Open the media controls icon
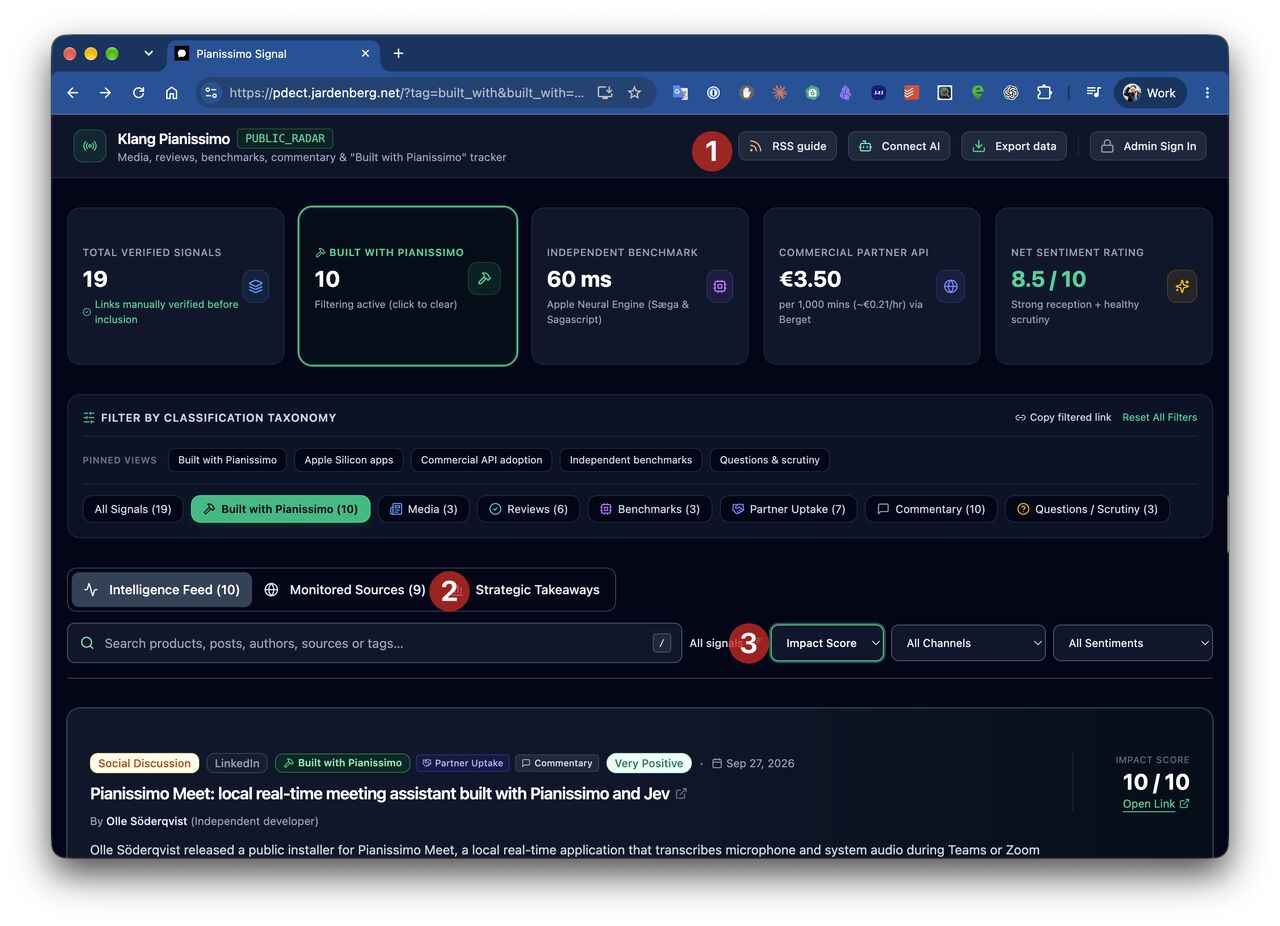Viewport: 1280px width, 926px height. [1093, 93]
